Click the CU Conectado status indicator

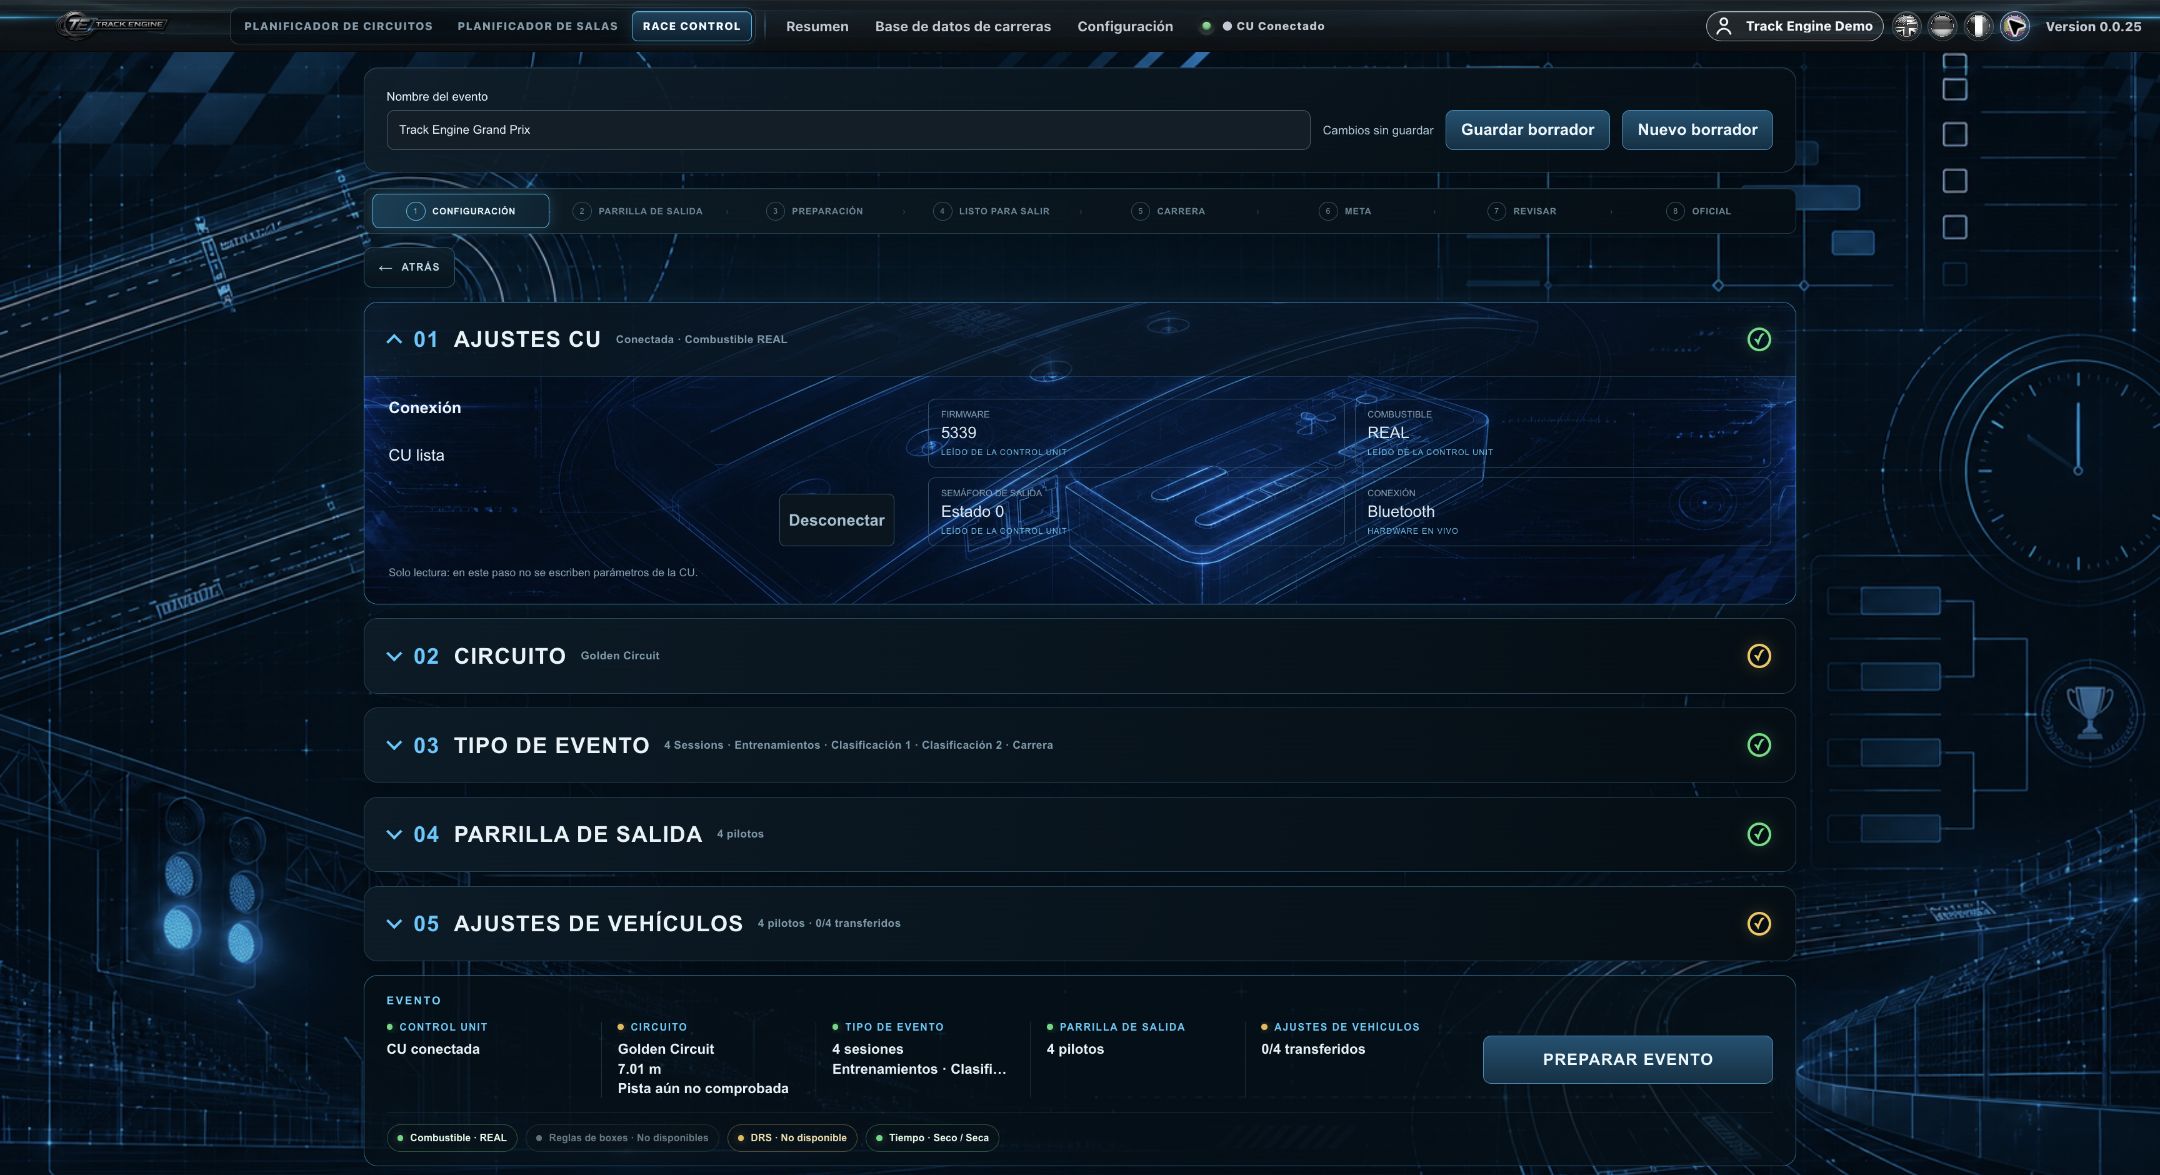[1264, 26]
